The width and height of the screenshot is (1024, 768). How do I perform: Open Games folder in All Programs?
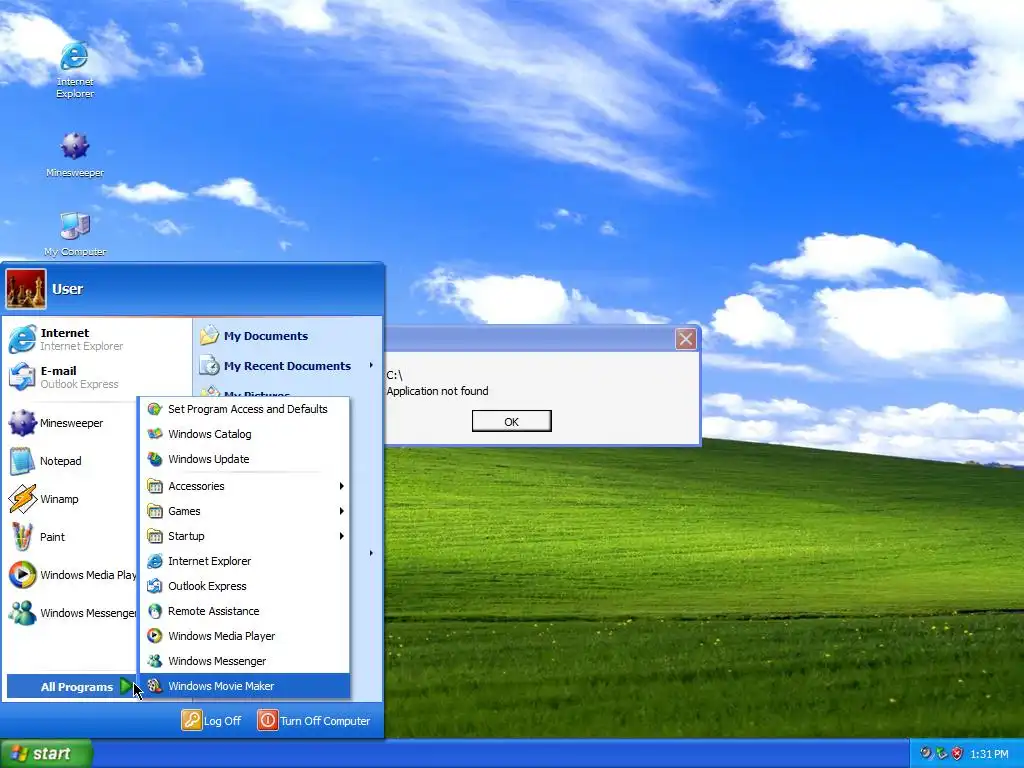tap(246, 511)
